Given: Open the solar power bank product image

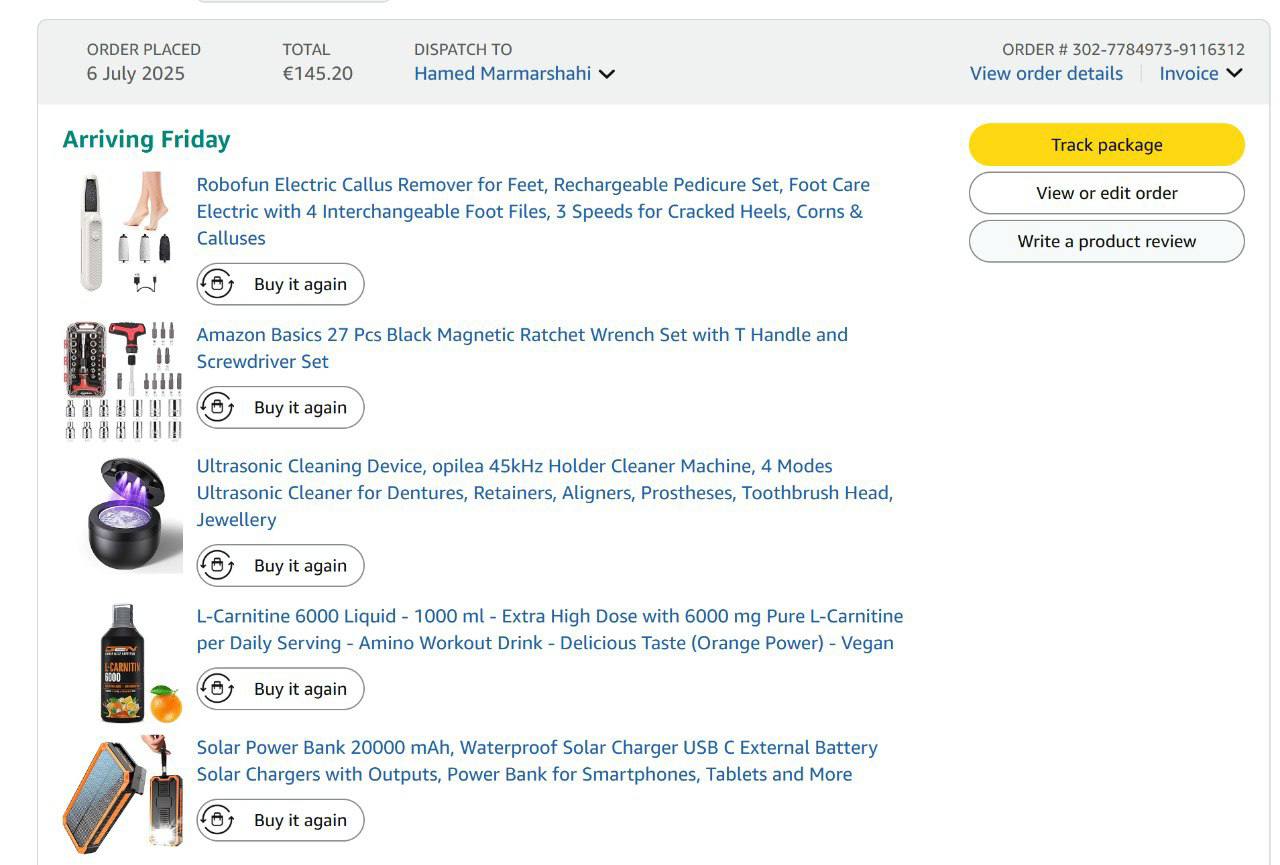Looking at the screenshot, I should 124,794.
